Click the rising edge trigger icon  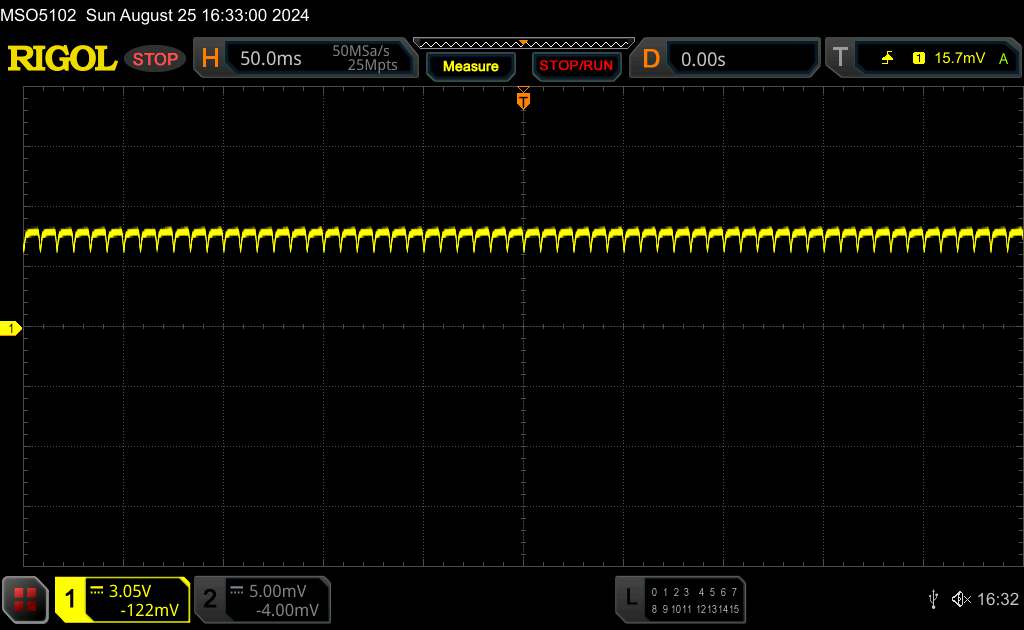[888, 58]
